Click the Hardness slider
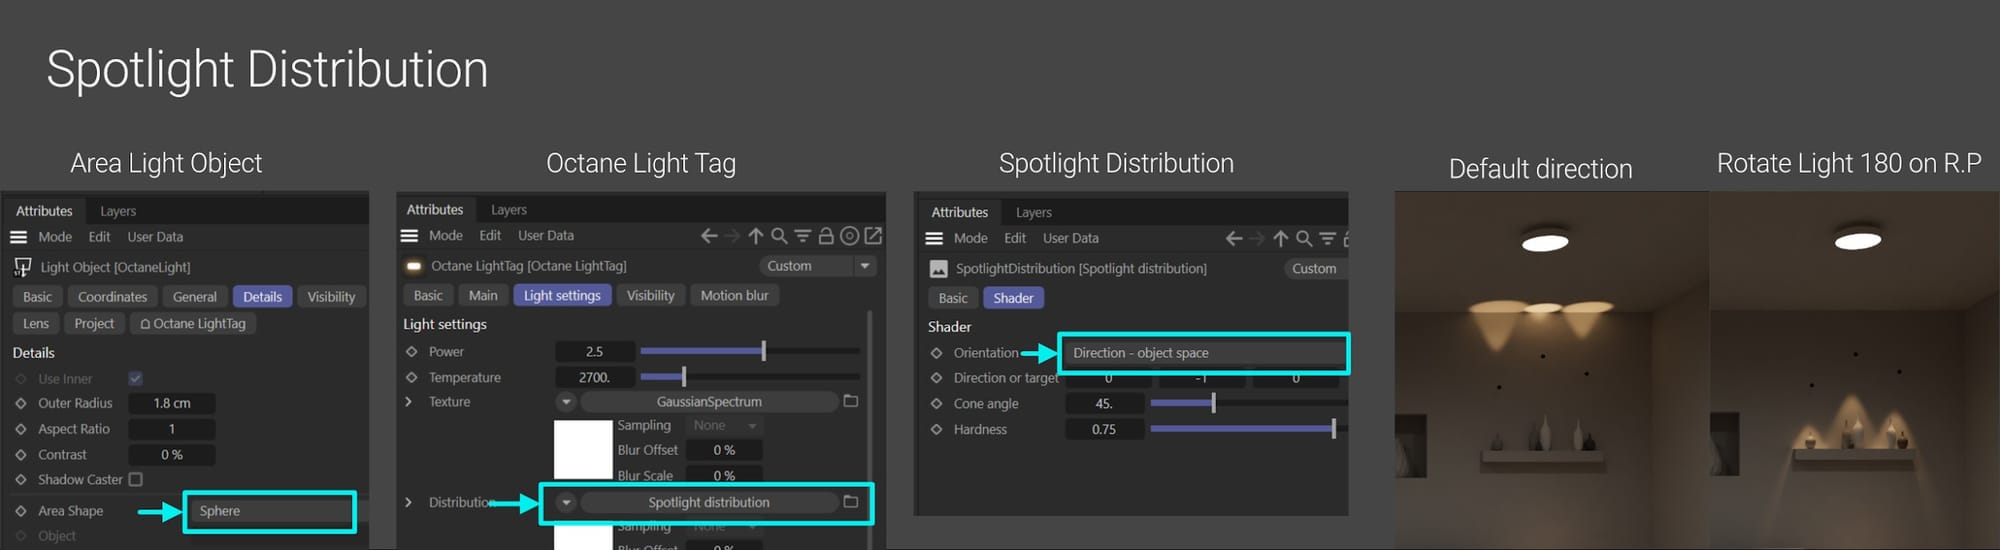This screenshot has width=2000, height=550. (1249, 429)
